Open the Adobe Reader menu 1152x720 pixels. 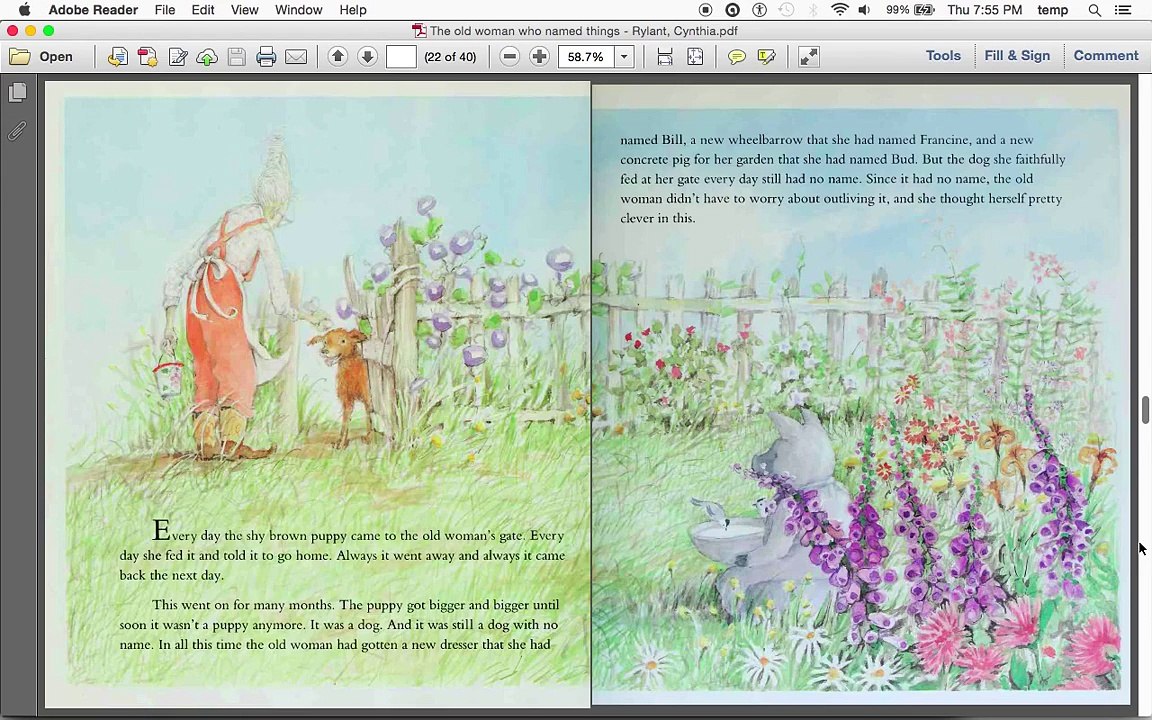point(93,10)
